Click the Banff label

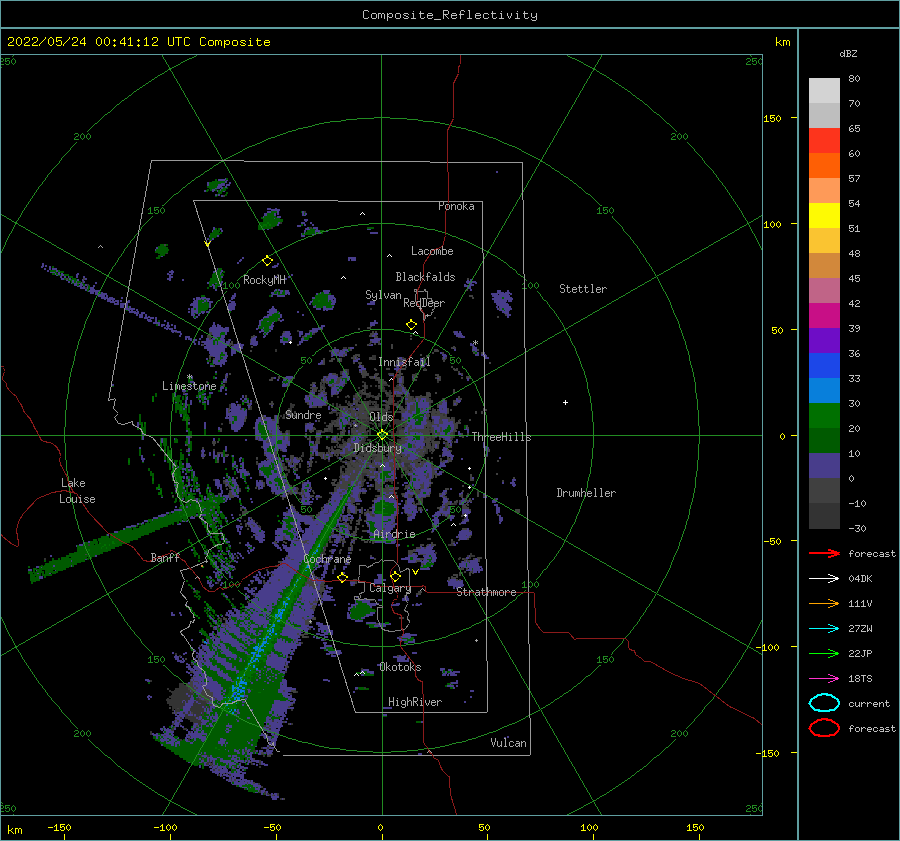[165, 557]
